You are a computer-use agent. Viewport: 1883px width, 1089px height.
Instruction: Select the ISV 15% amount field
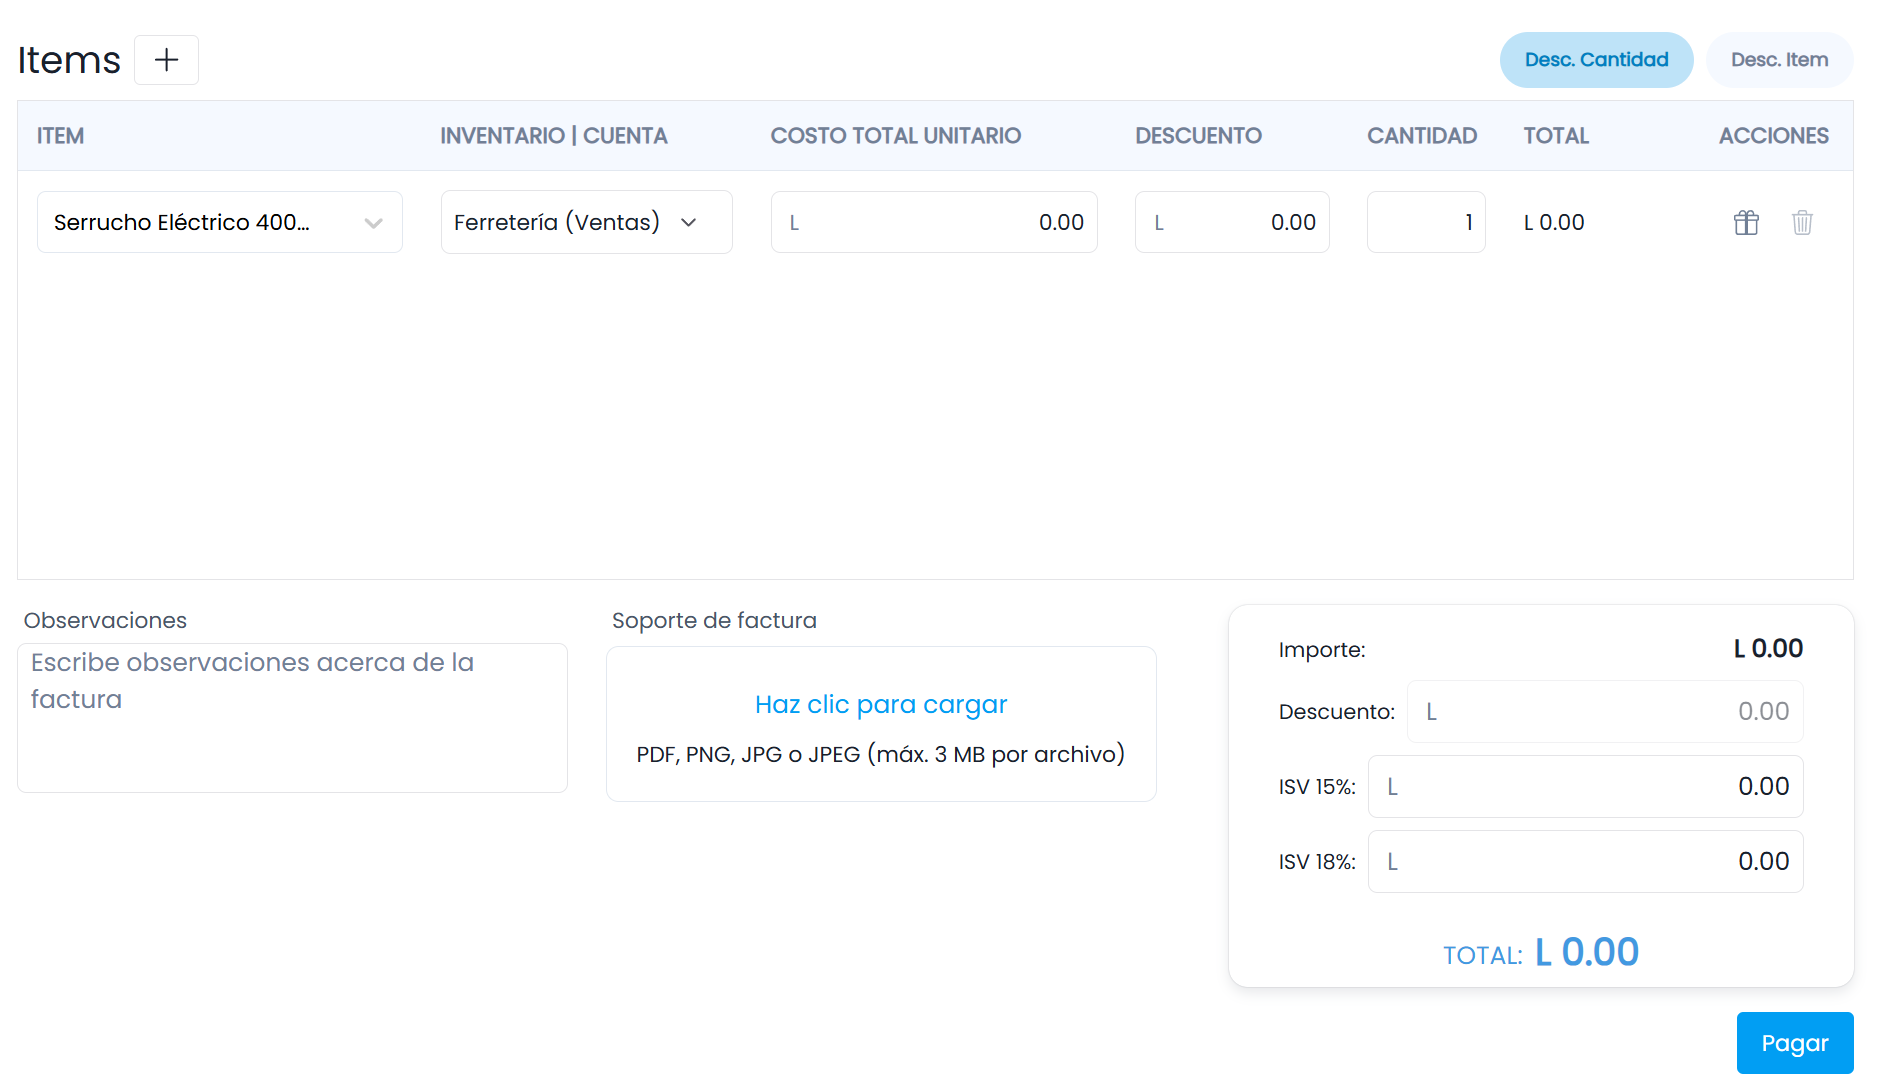click(1585, 786)
